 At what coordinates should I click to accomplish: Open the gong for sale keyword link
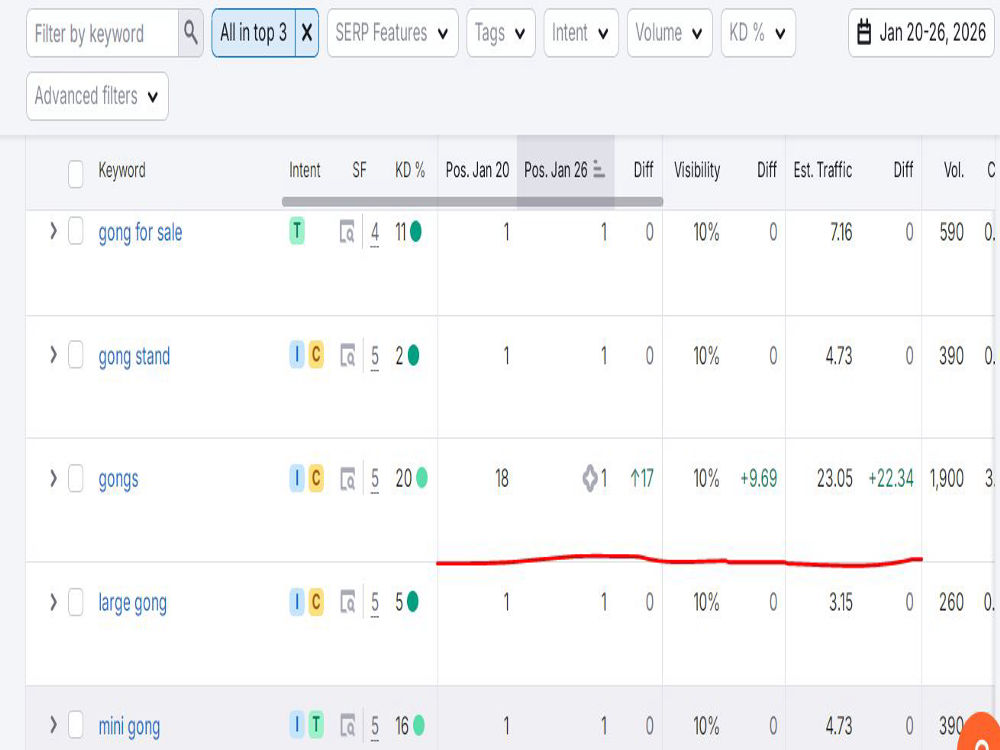coord(140,233)
